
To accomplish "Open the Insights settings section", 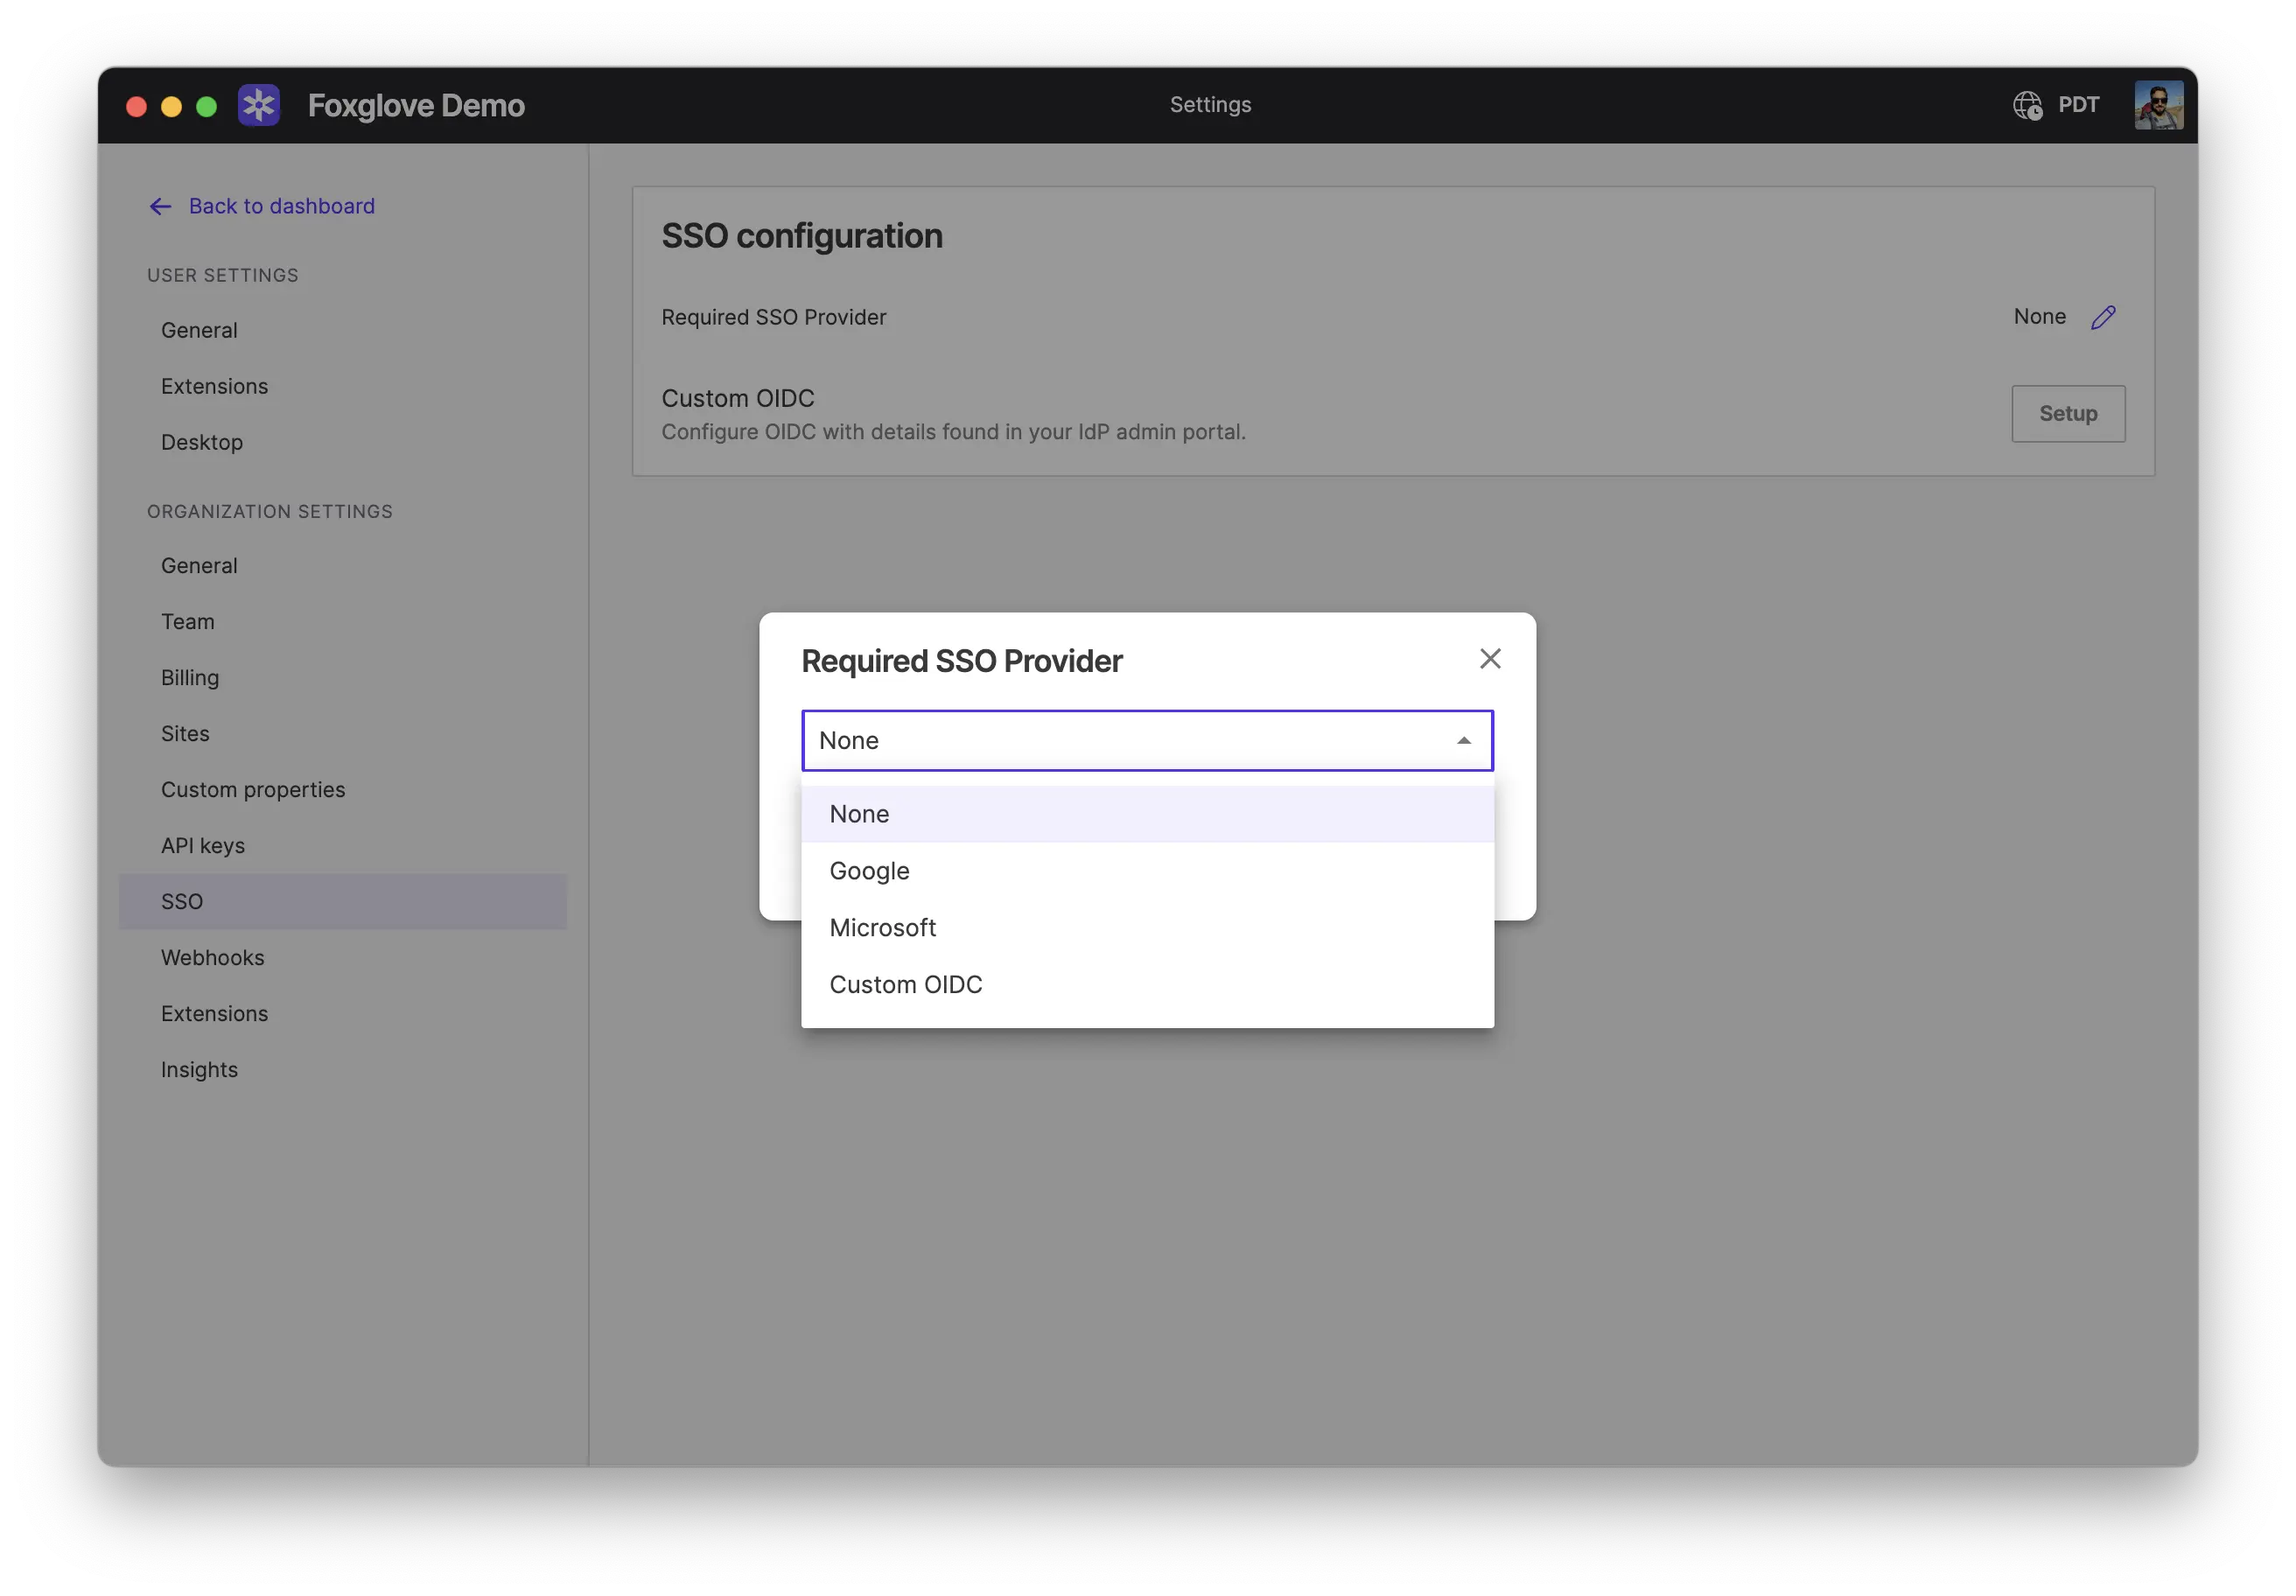I will click(x=199, y=1069).
